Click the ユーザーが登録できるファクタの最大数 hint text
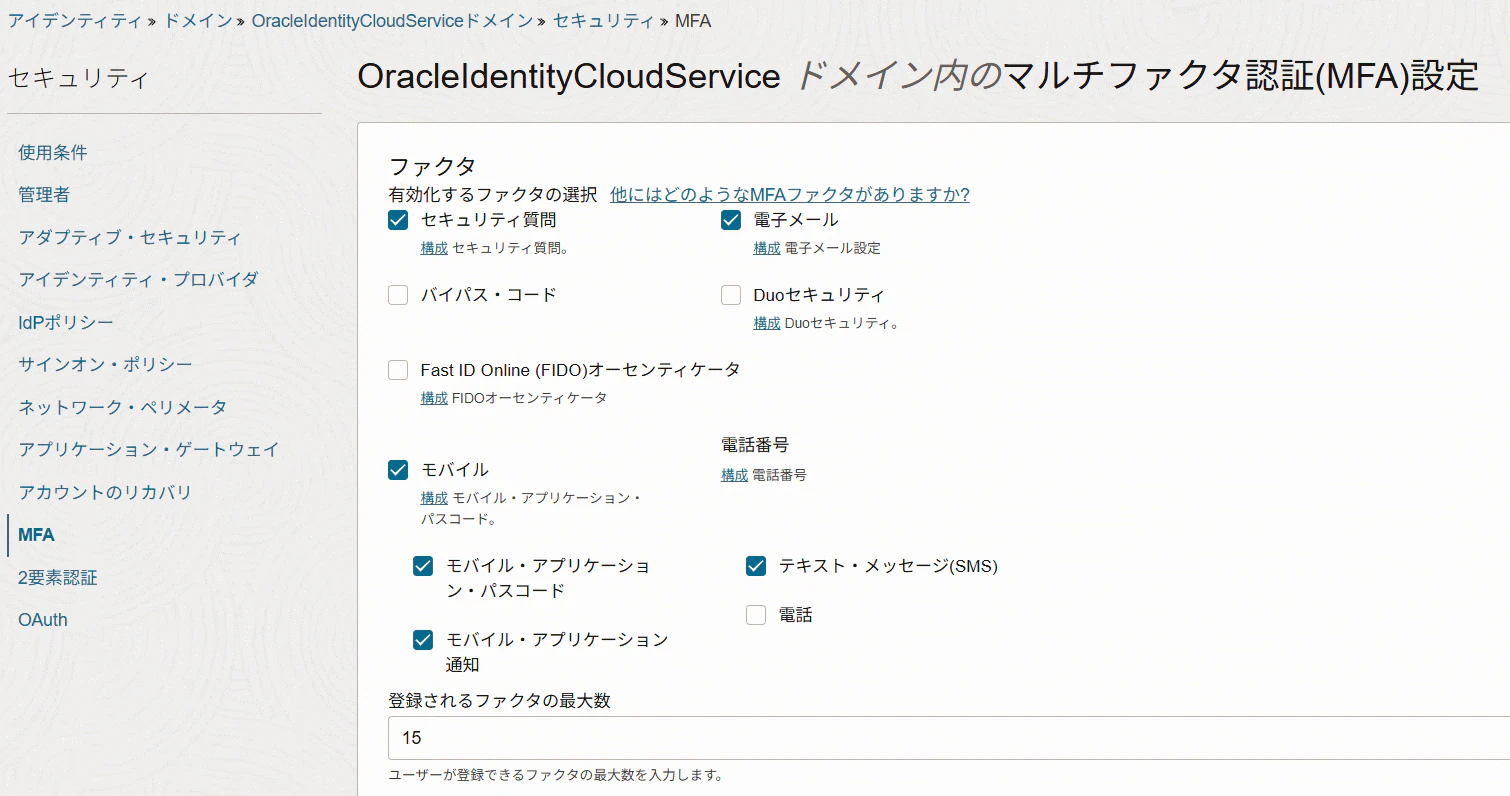Image resolution: width=1510 pixels, height=796 pixels. click(x=555, y=775)
